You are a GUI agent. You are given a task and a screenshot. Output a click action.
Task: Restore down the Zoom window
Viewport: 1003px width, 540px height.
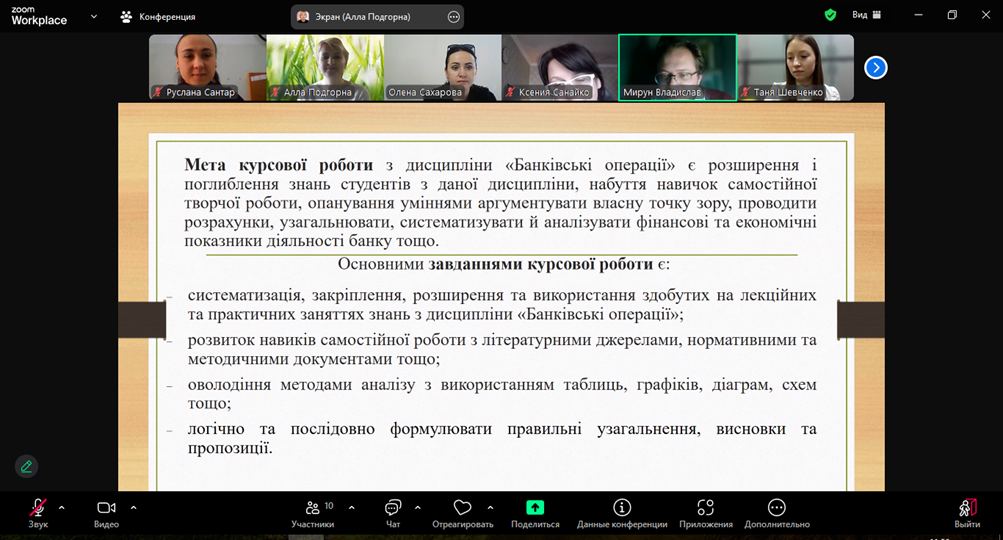click(x=952, y=15)
